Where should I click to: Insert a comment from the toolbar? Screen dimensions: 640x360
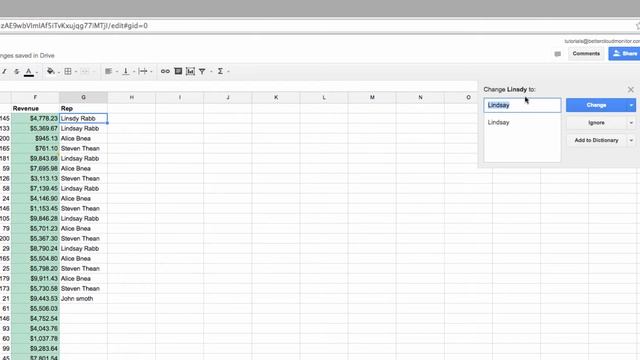pos(178,71)
